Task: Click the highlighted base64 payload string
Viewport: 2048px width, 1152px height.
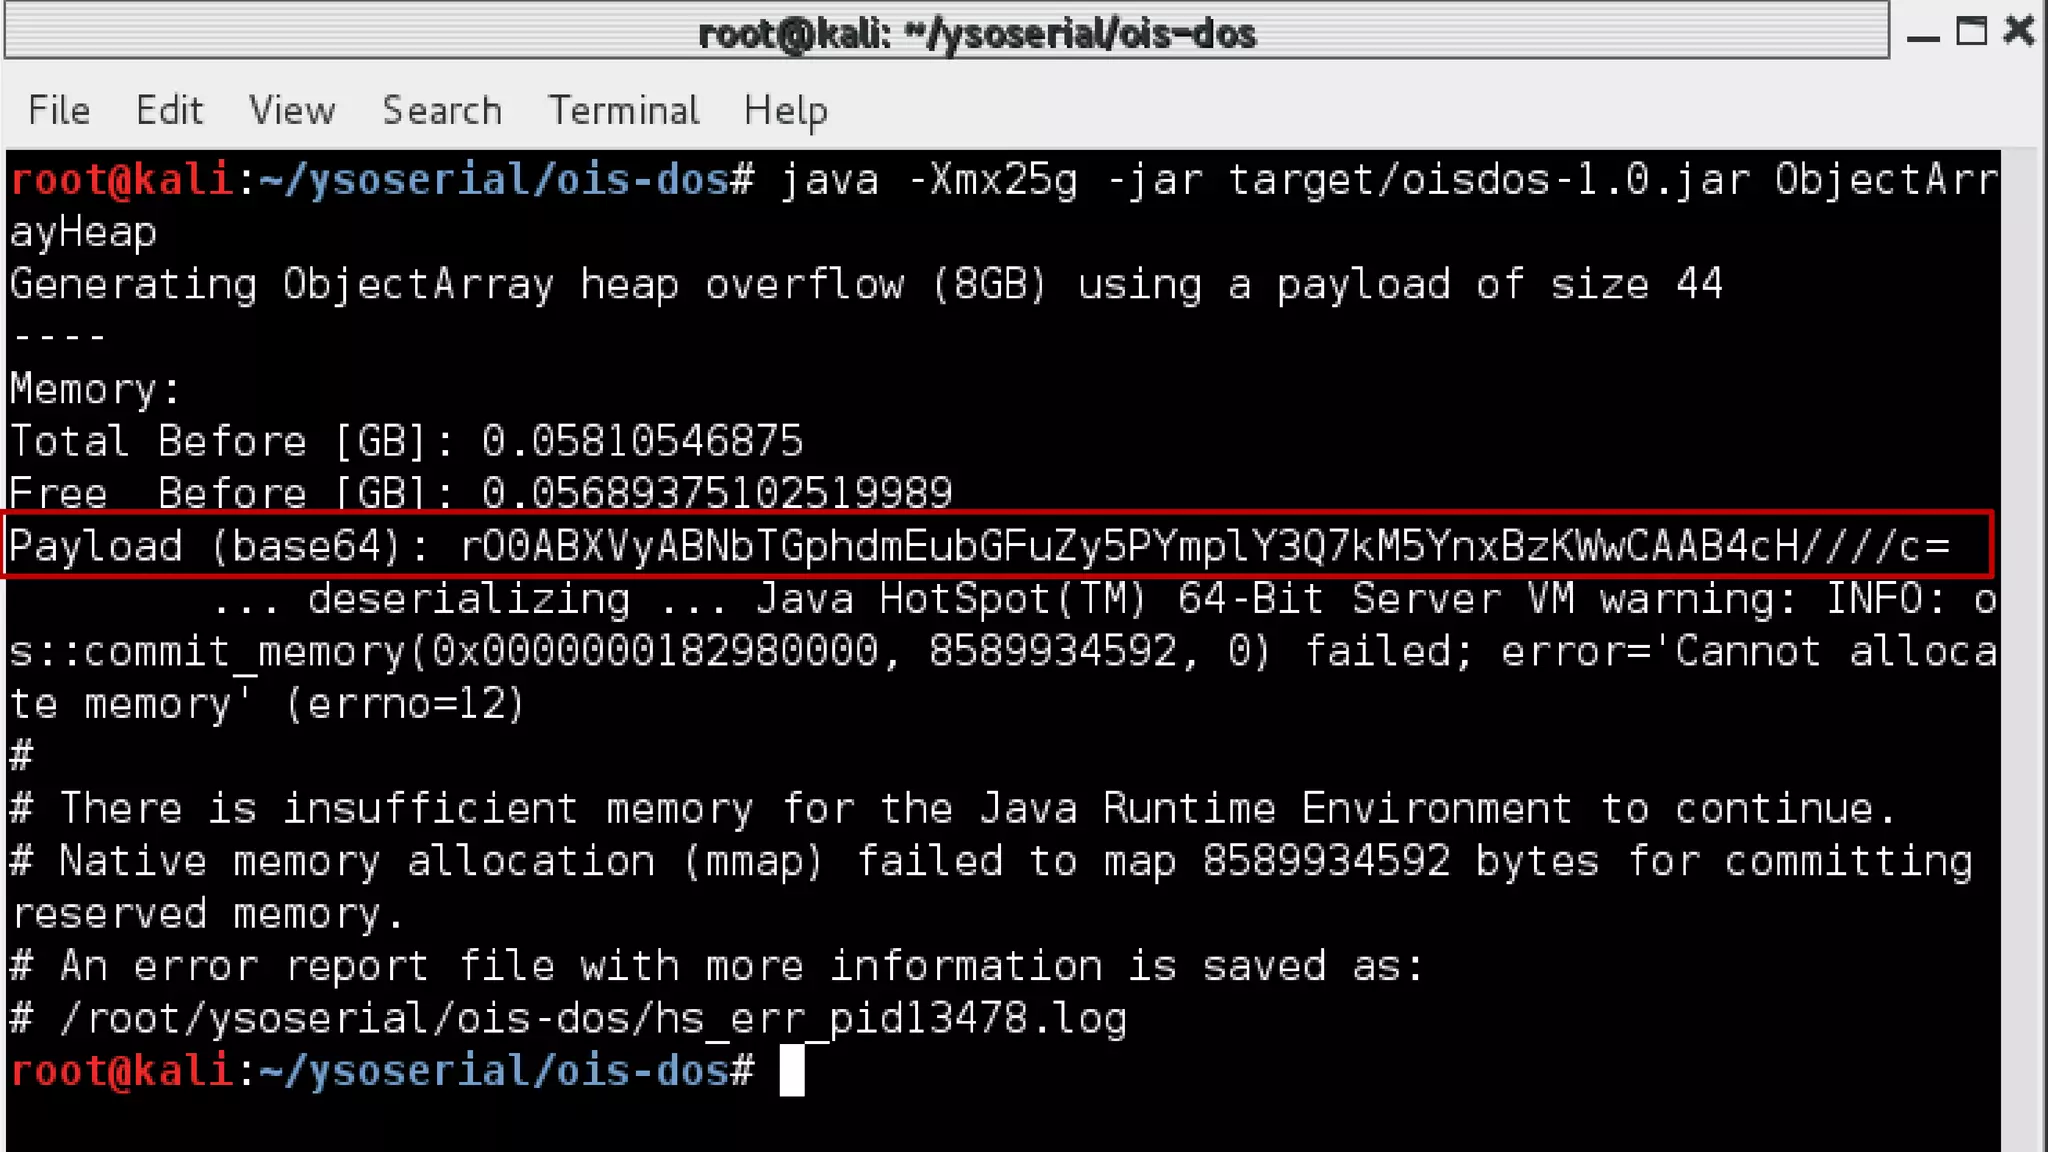Action: click(x=1204, y=546)
